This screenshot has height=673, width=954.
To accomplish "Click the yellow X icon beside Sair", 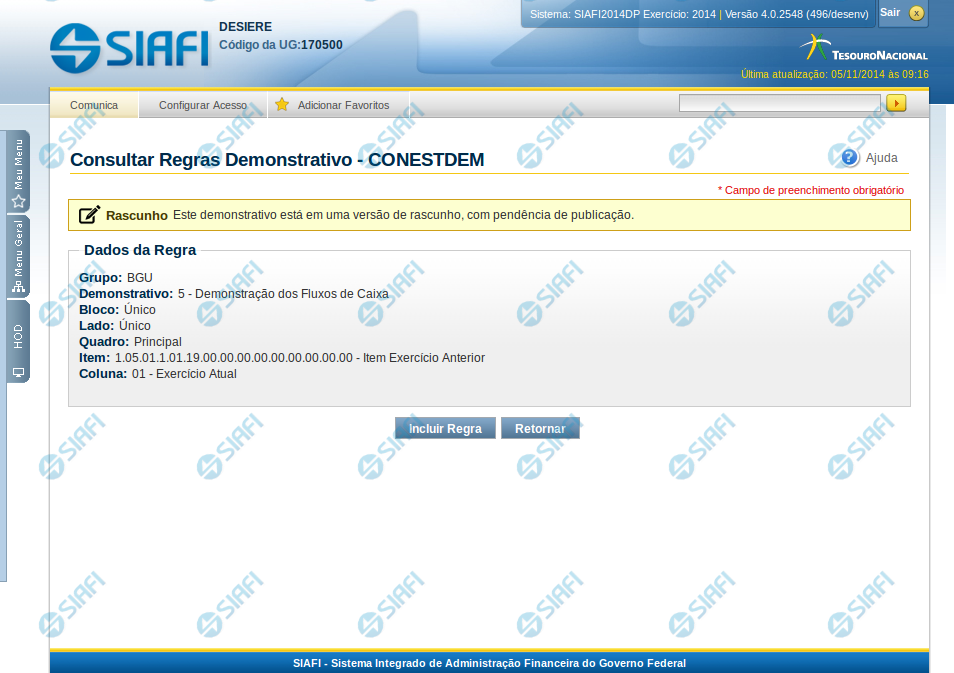I will (x=916, y=13).
